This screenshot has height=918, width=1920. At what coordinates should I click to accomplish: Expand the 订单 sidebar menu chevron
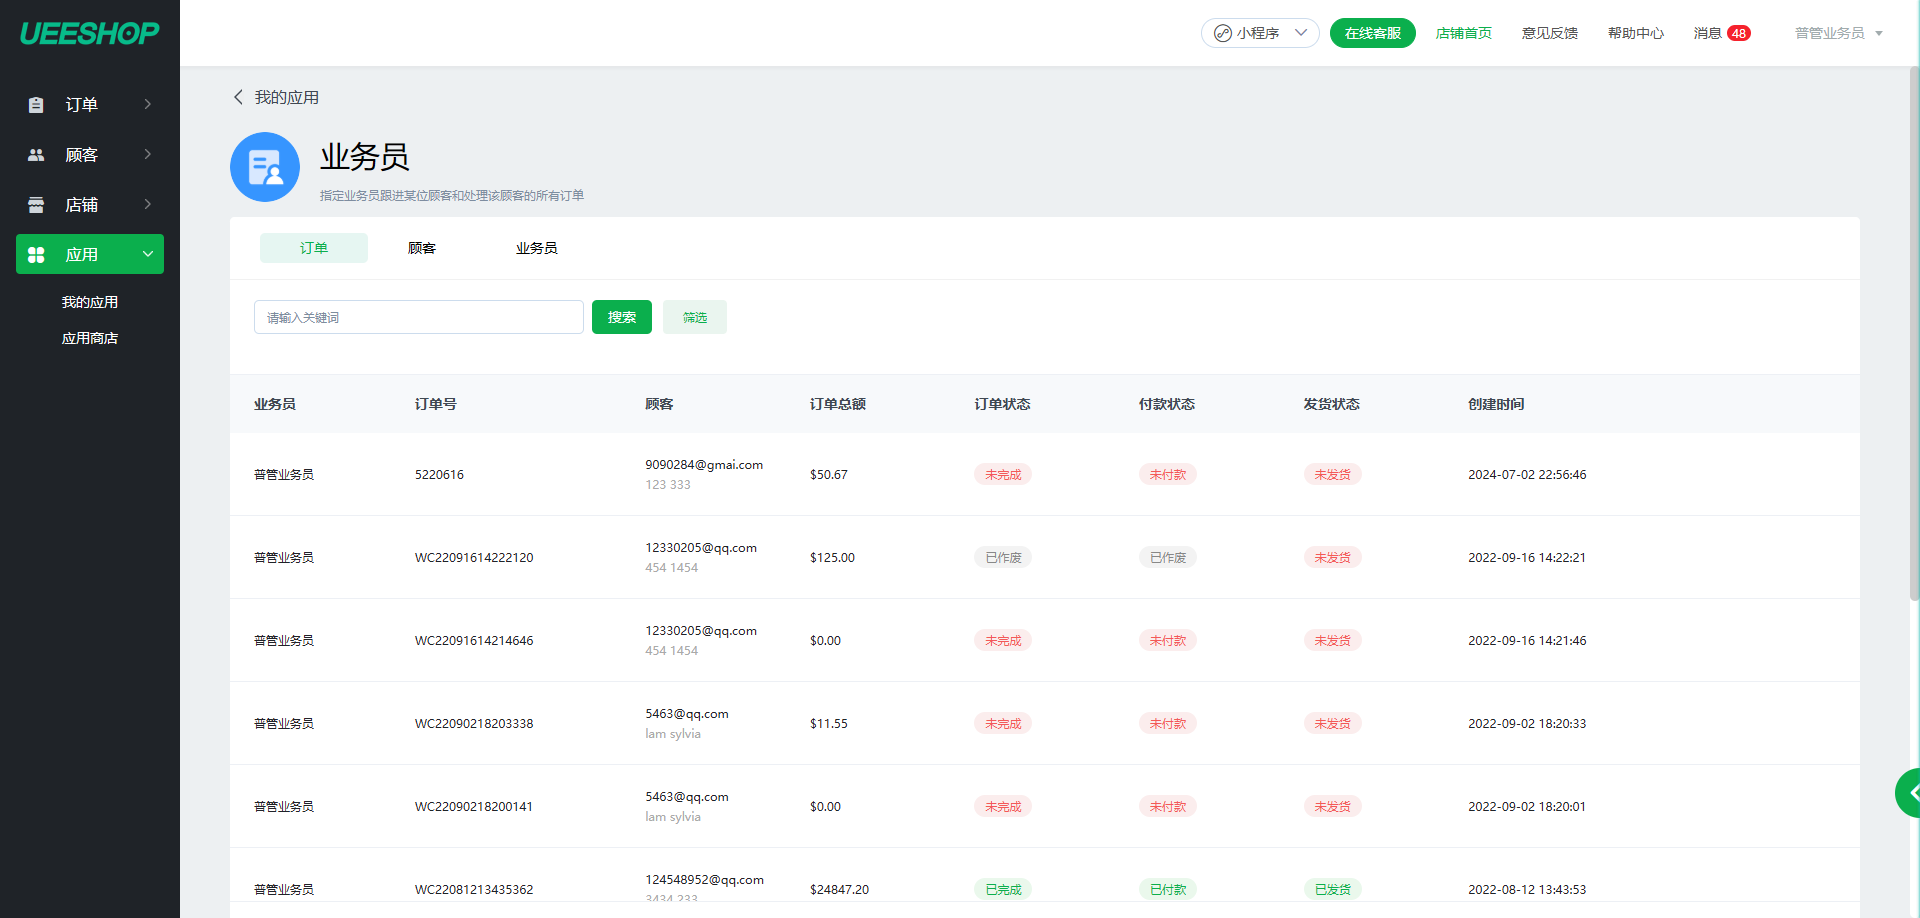(148, 104)
